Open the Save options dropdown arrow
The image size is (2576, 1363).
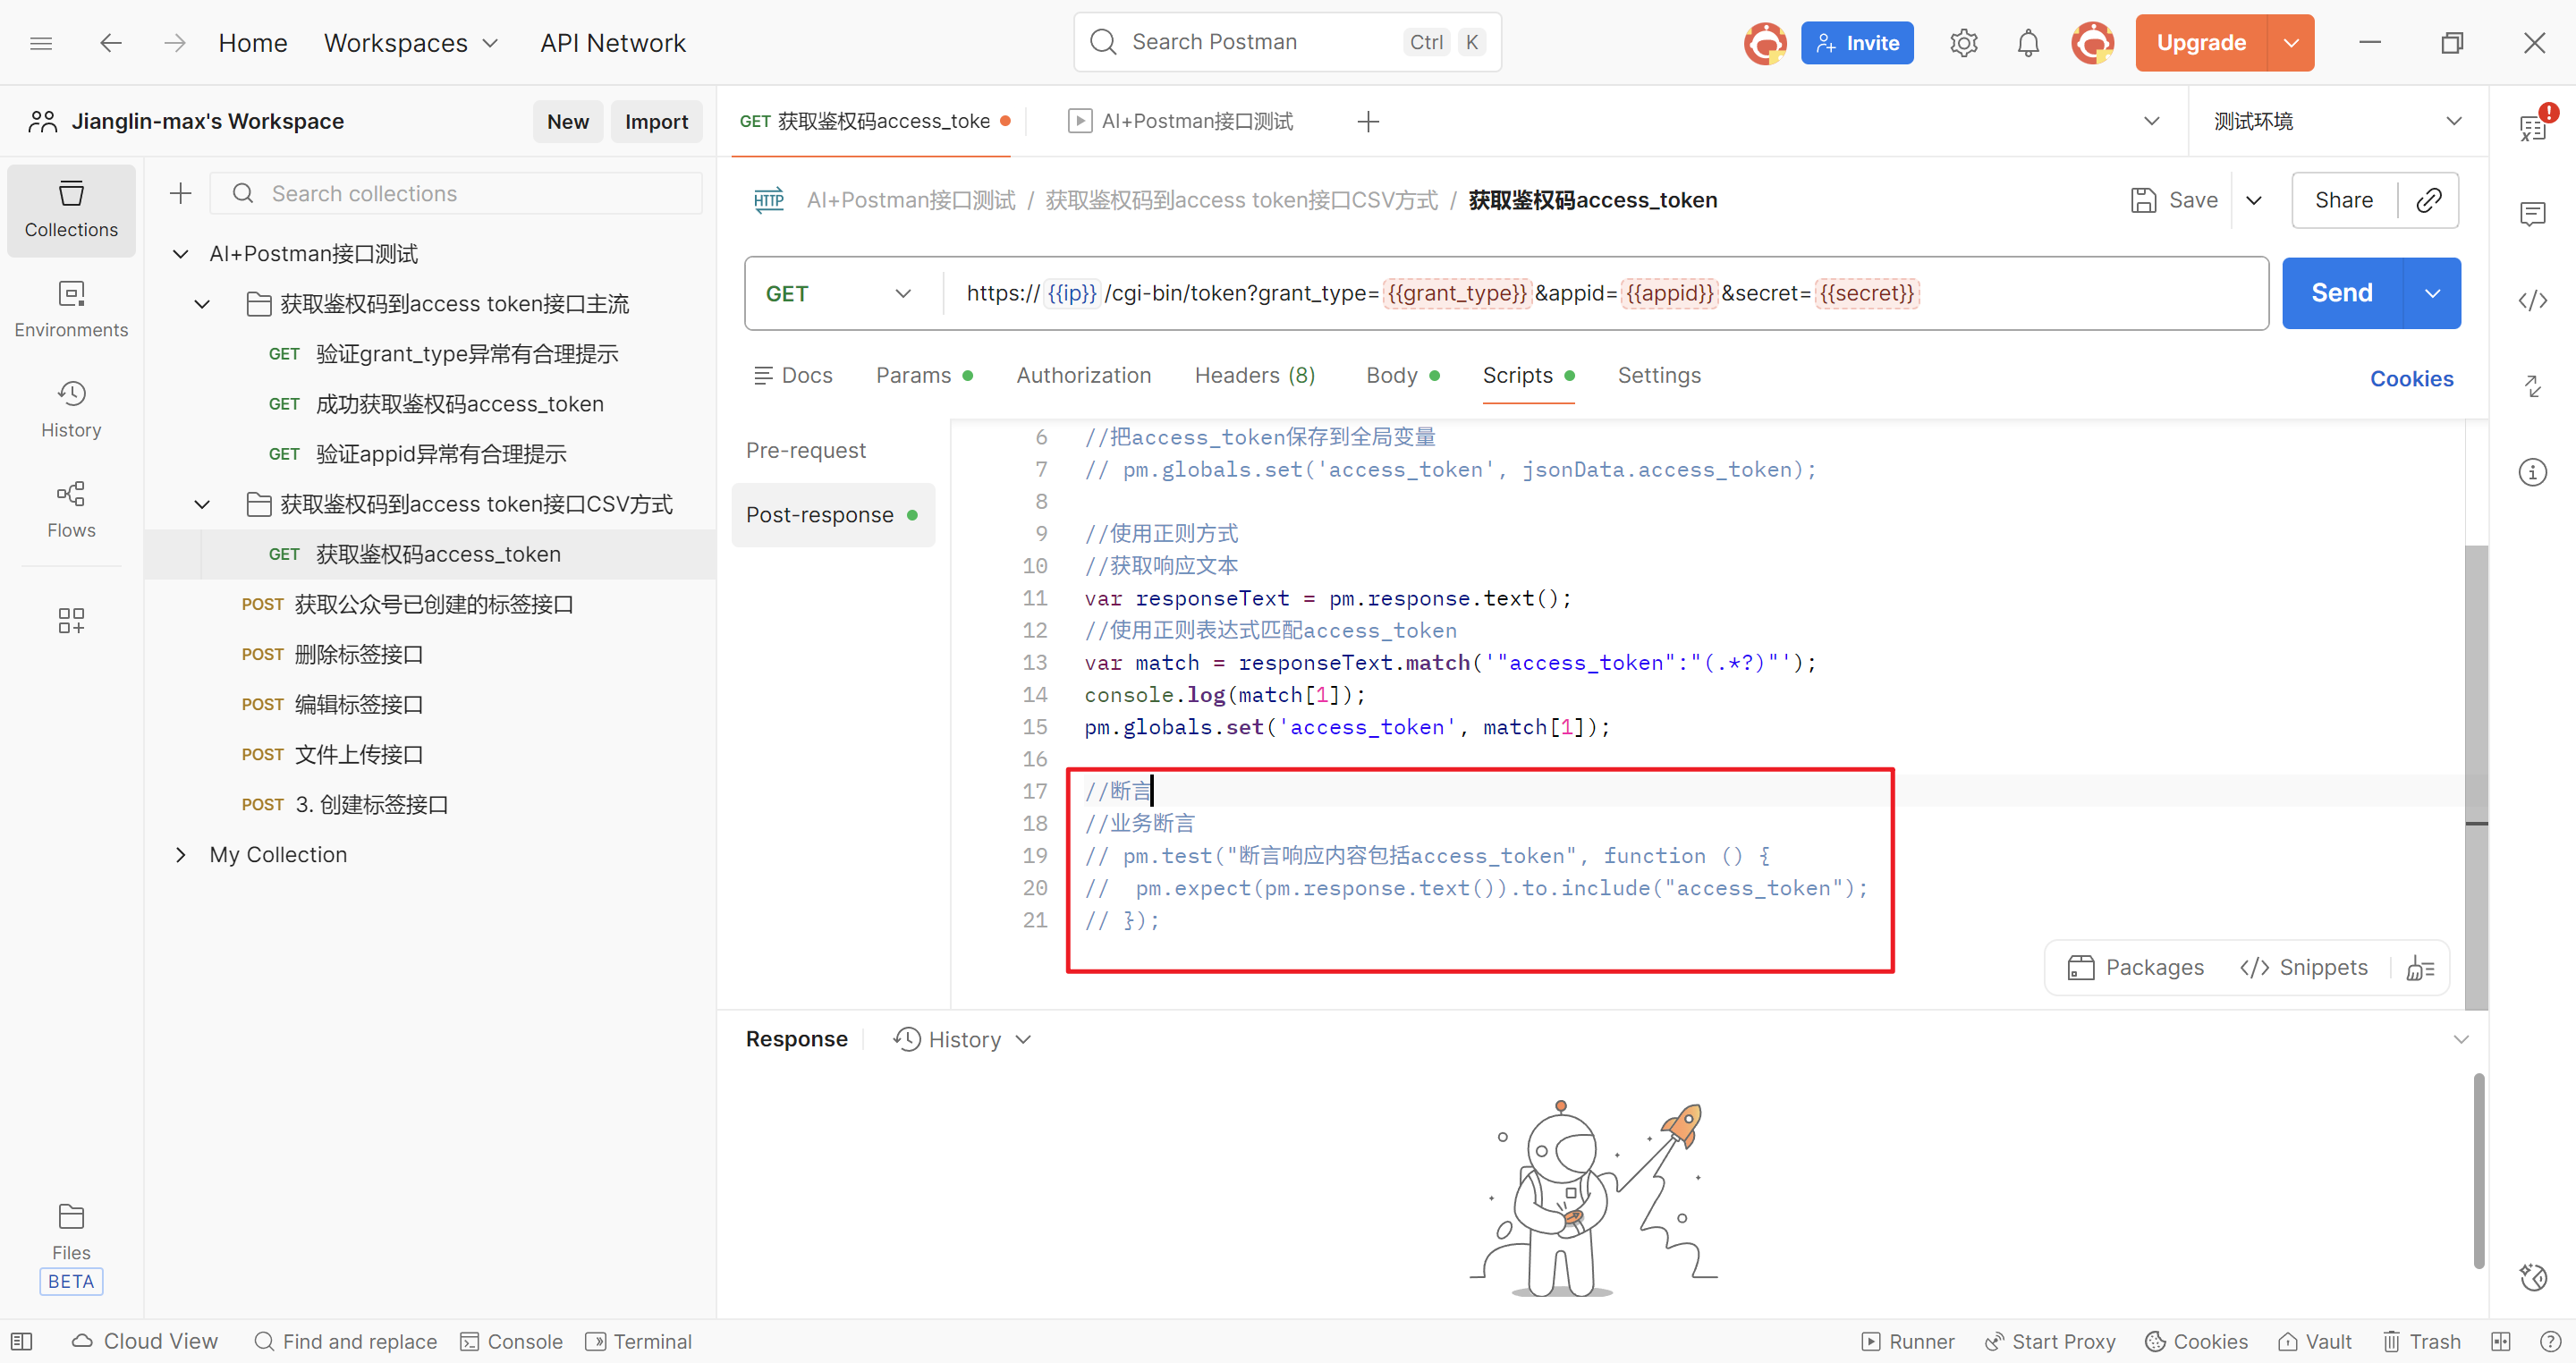(x=2254, y=200)
